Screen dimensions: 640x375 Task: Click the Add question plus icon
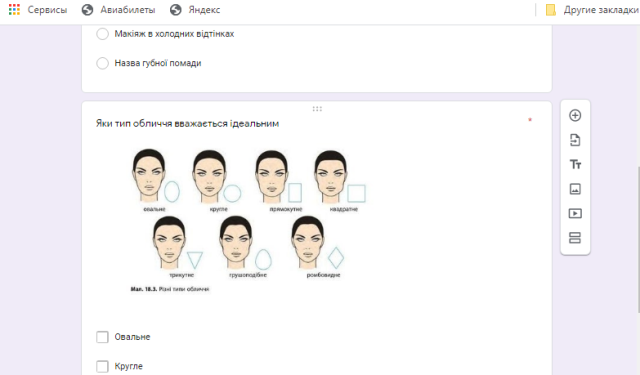[575, 115]
